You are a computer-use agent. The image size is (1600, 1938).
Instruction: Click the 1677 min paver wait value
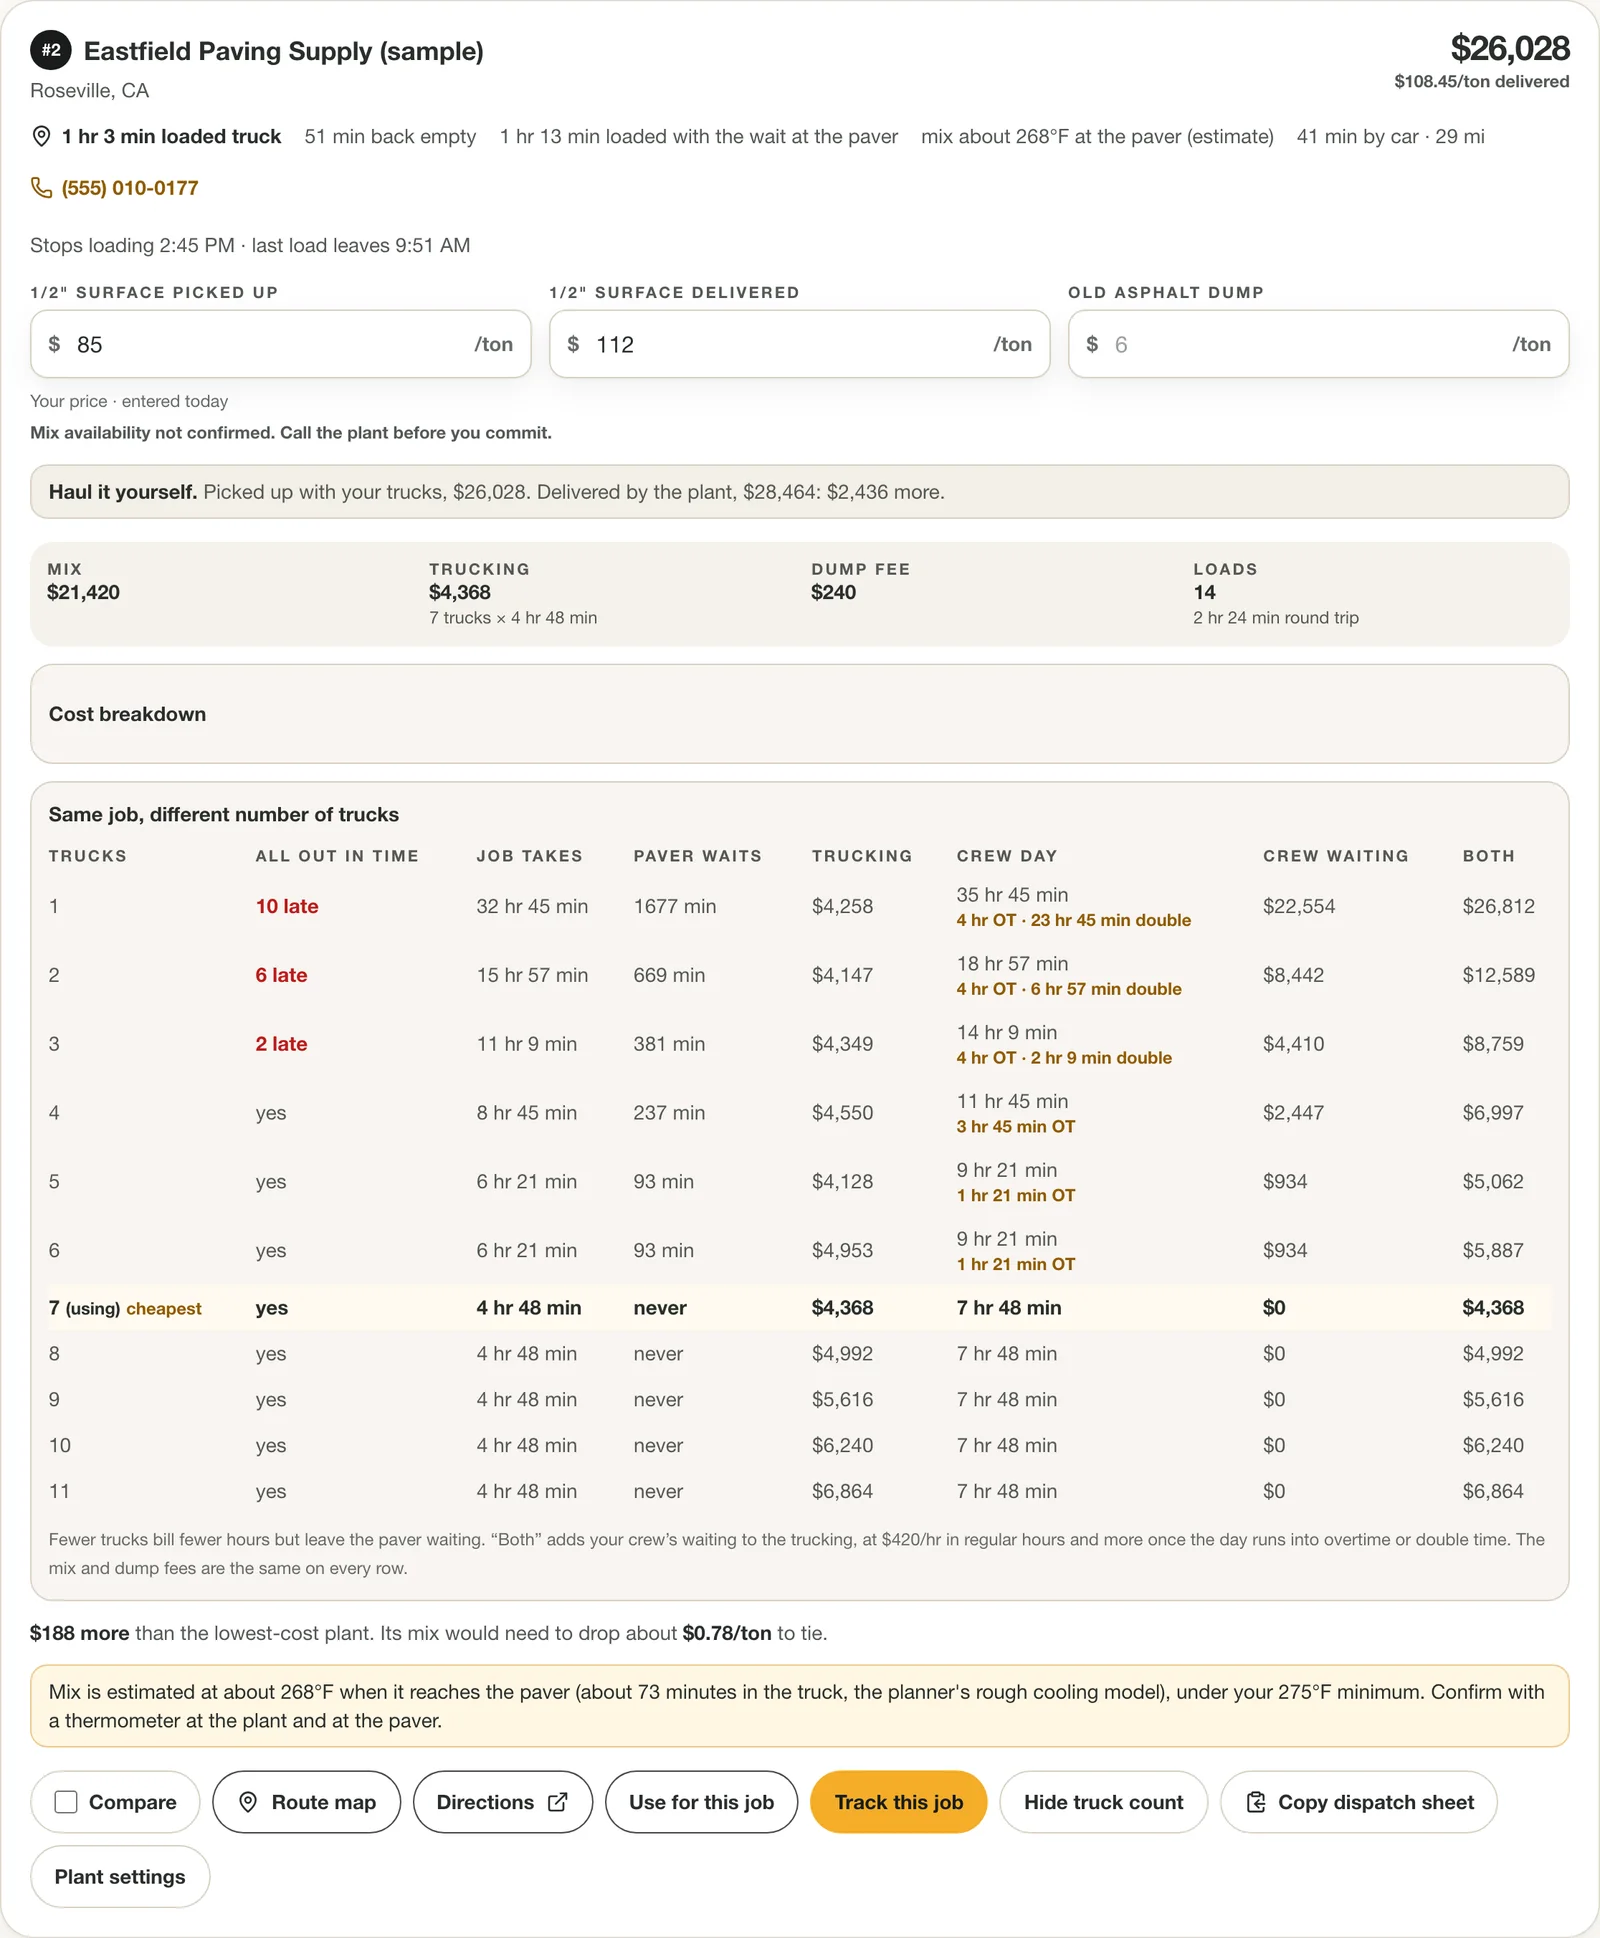coord(675,906)
